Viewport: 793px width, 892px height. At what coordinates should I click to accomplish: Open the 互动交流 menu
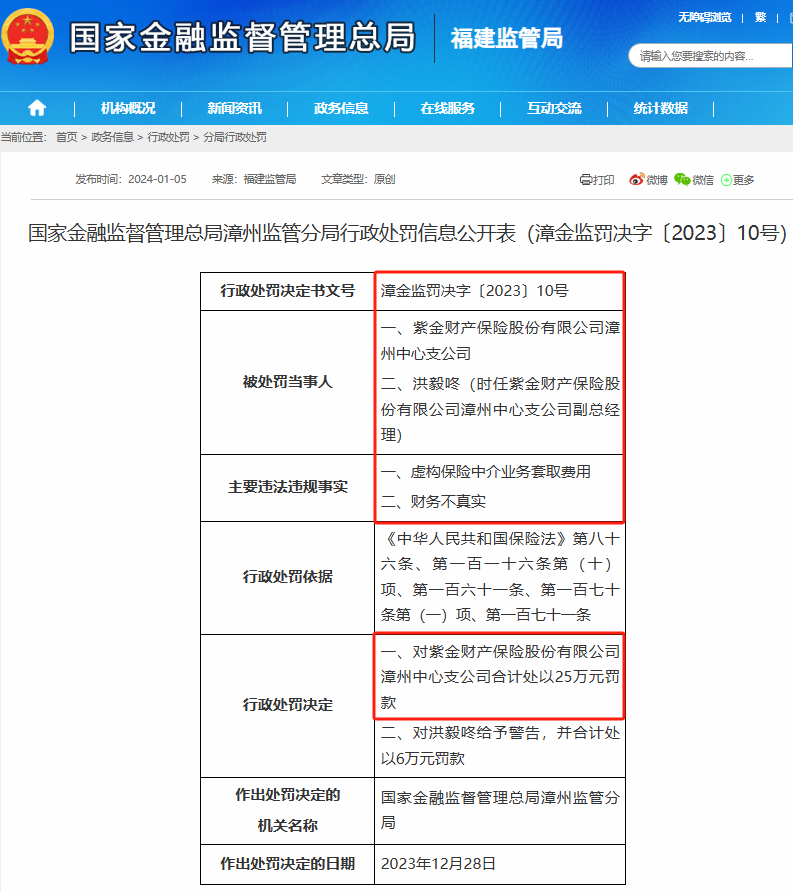554,108
